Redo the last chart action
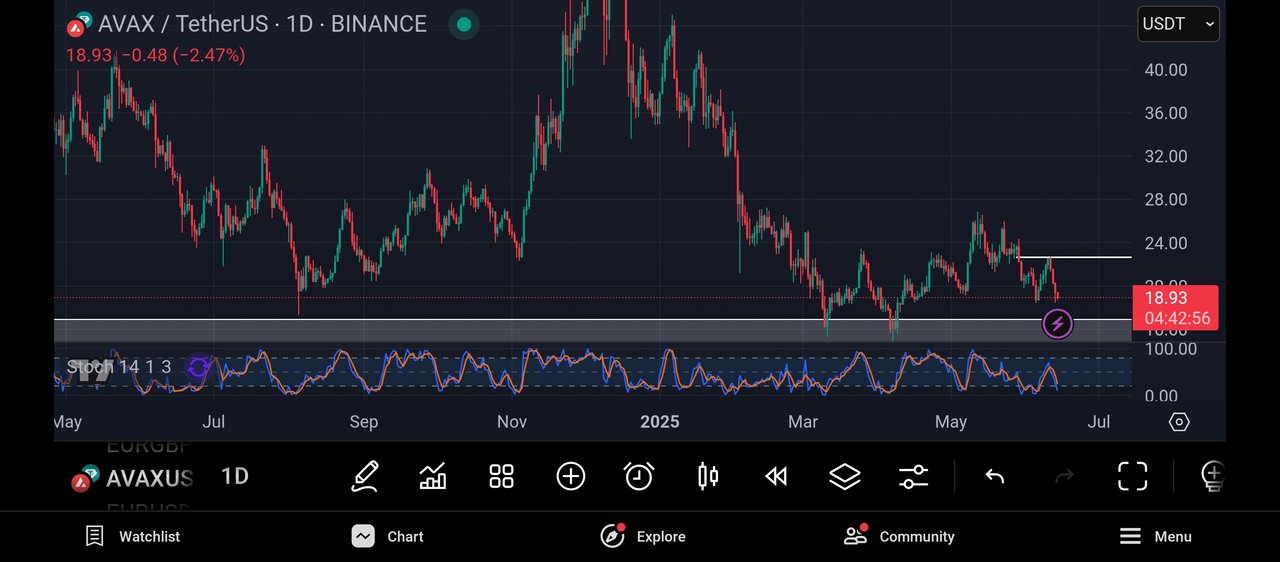Screen dimensions: 1280x562 click(1064, 476)
